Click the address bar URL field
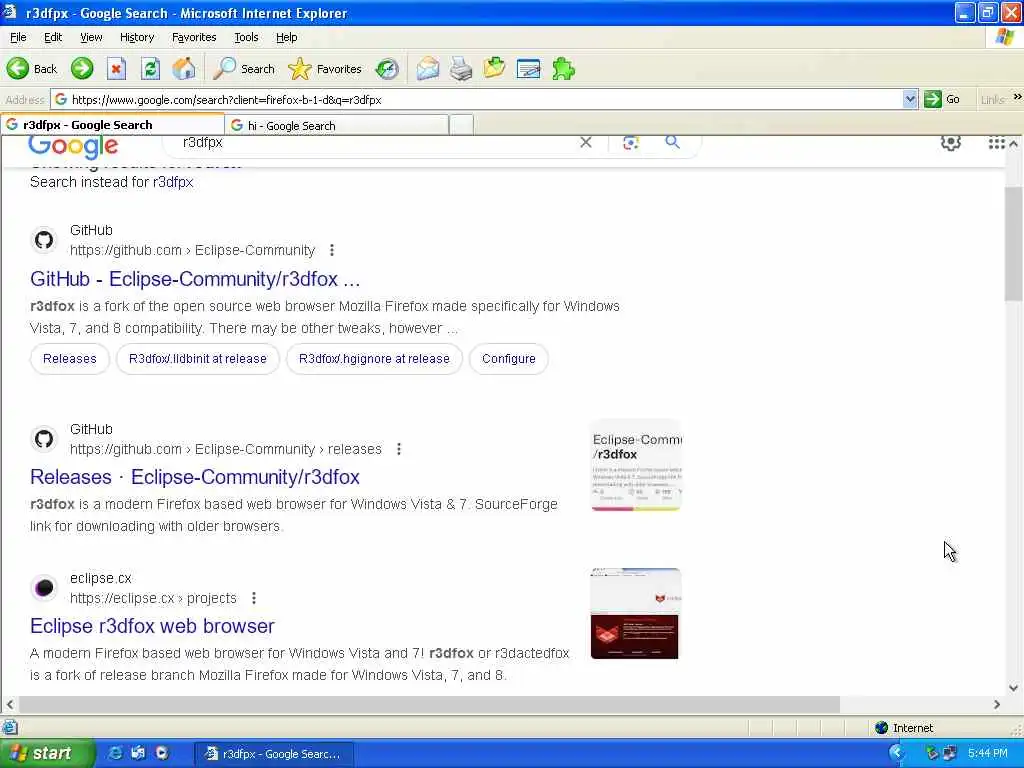The height and width of the screenshot is (768, 1024). point(477,99)
